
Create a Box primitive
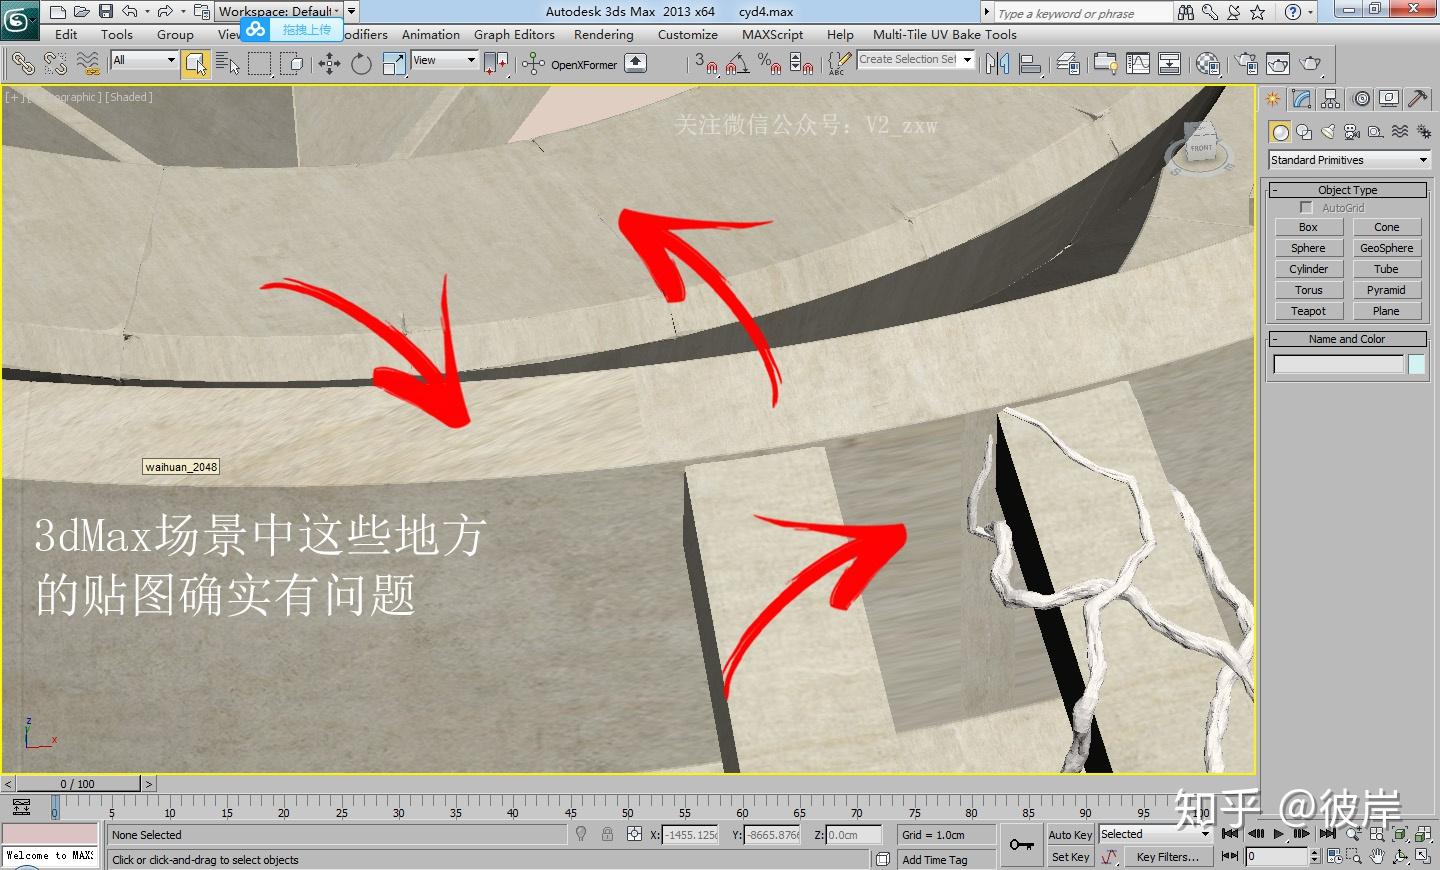click(x=1308, y=227)
